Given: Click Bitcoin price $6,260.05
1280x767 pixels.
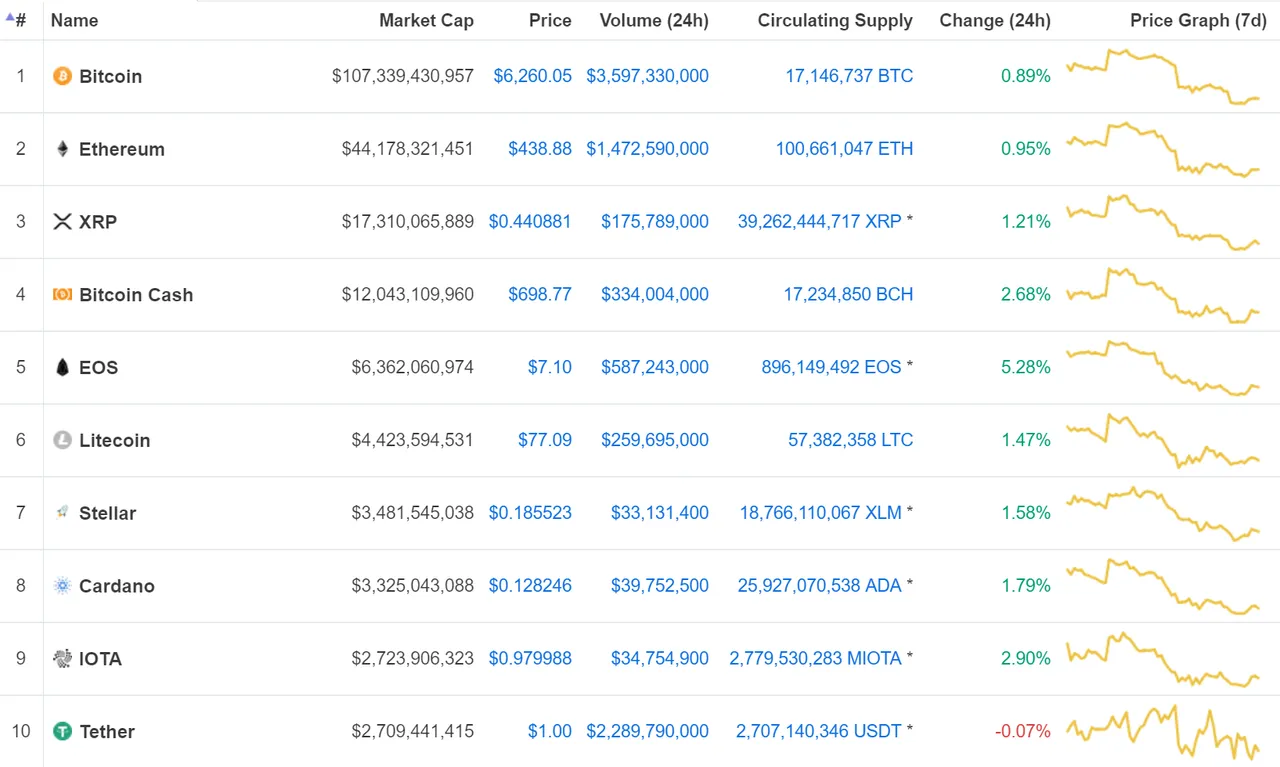Looking at the screenshot, I should click(533, 76).
